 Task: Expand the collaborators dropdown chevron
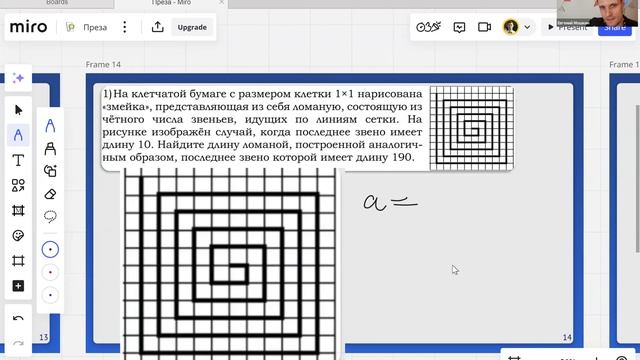click(527, 27)
